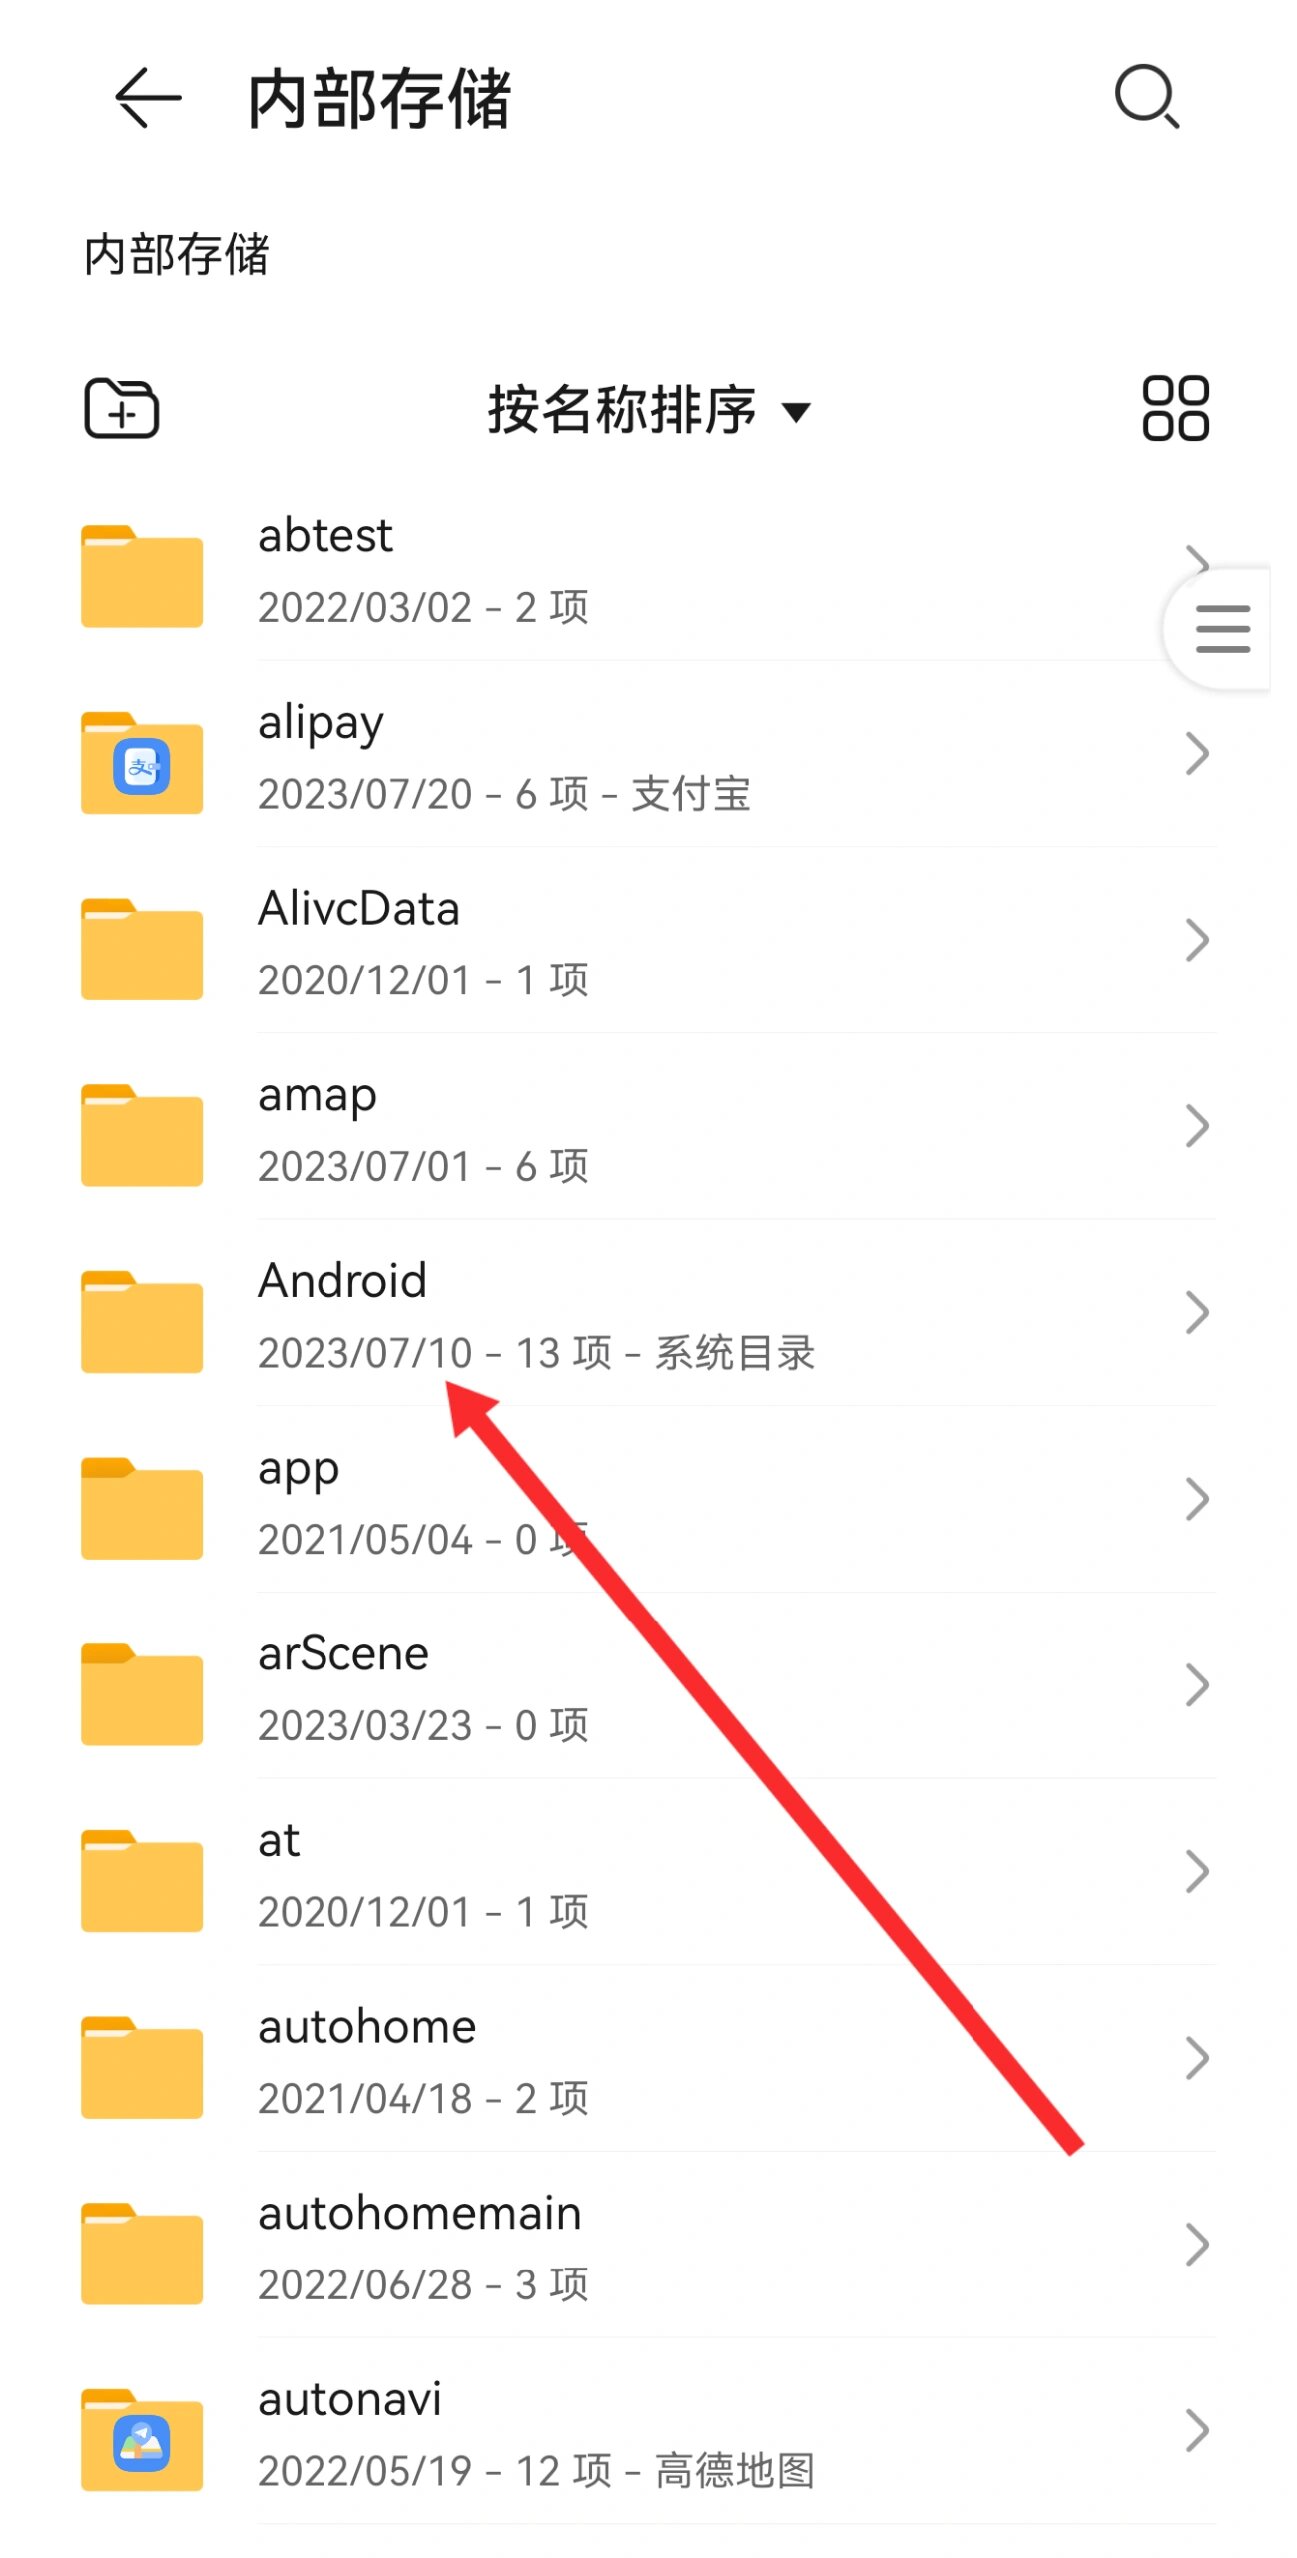The image size is (1297, 2558).
Task: Tap the back arrow icon
Action: coord(148,98)
